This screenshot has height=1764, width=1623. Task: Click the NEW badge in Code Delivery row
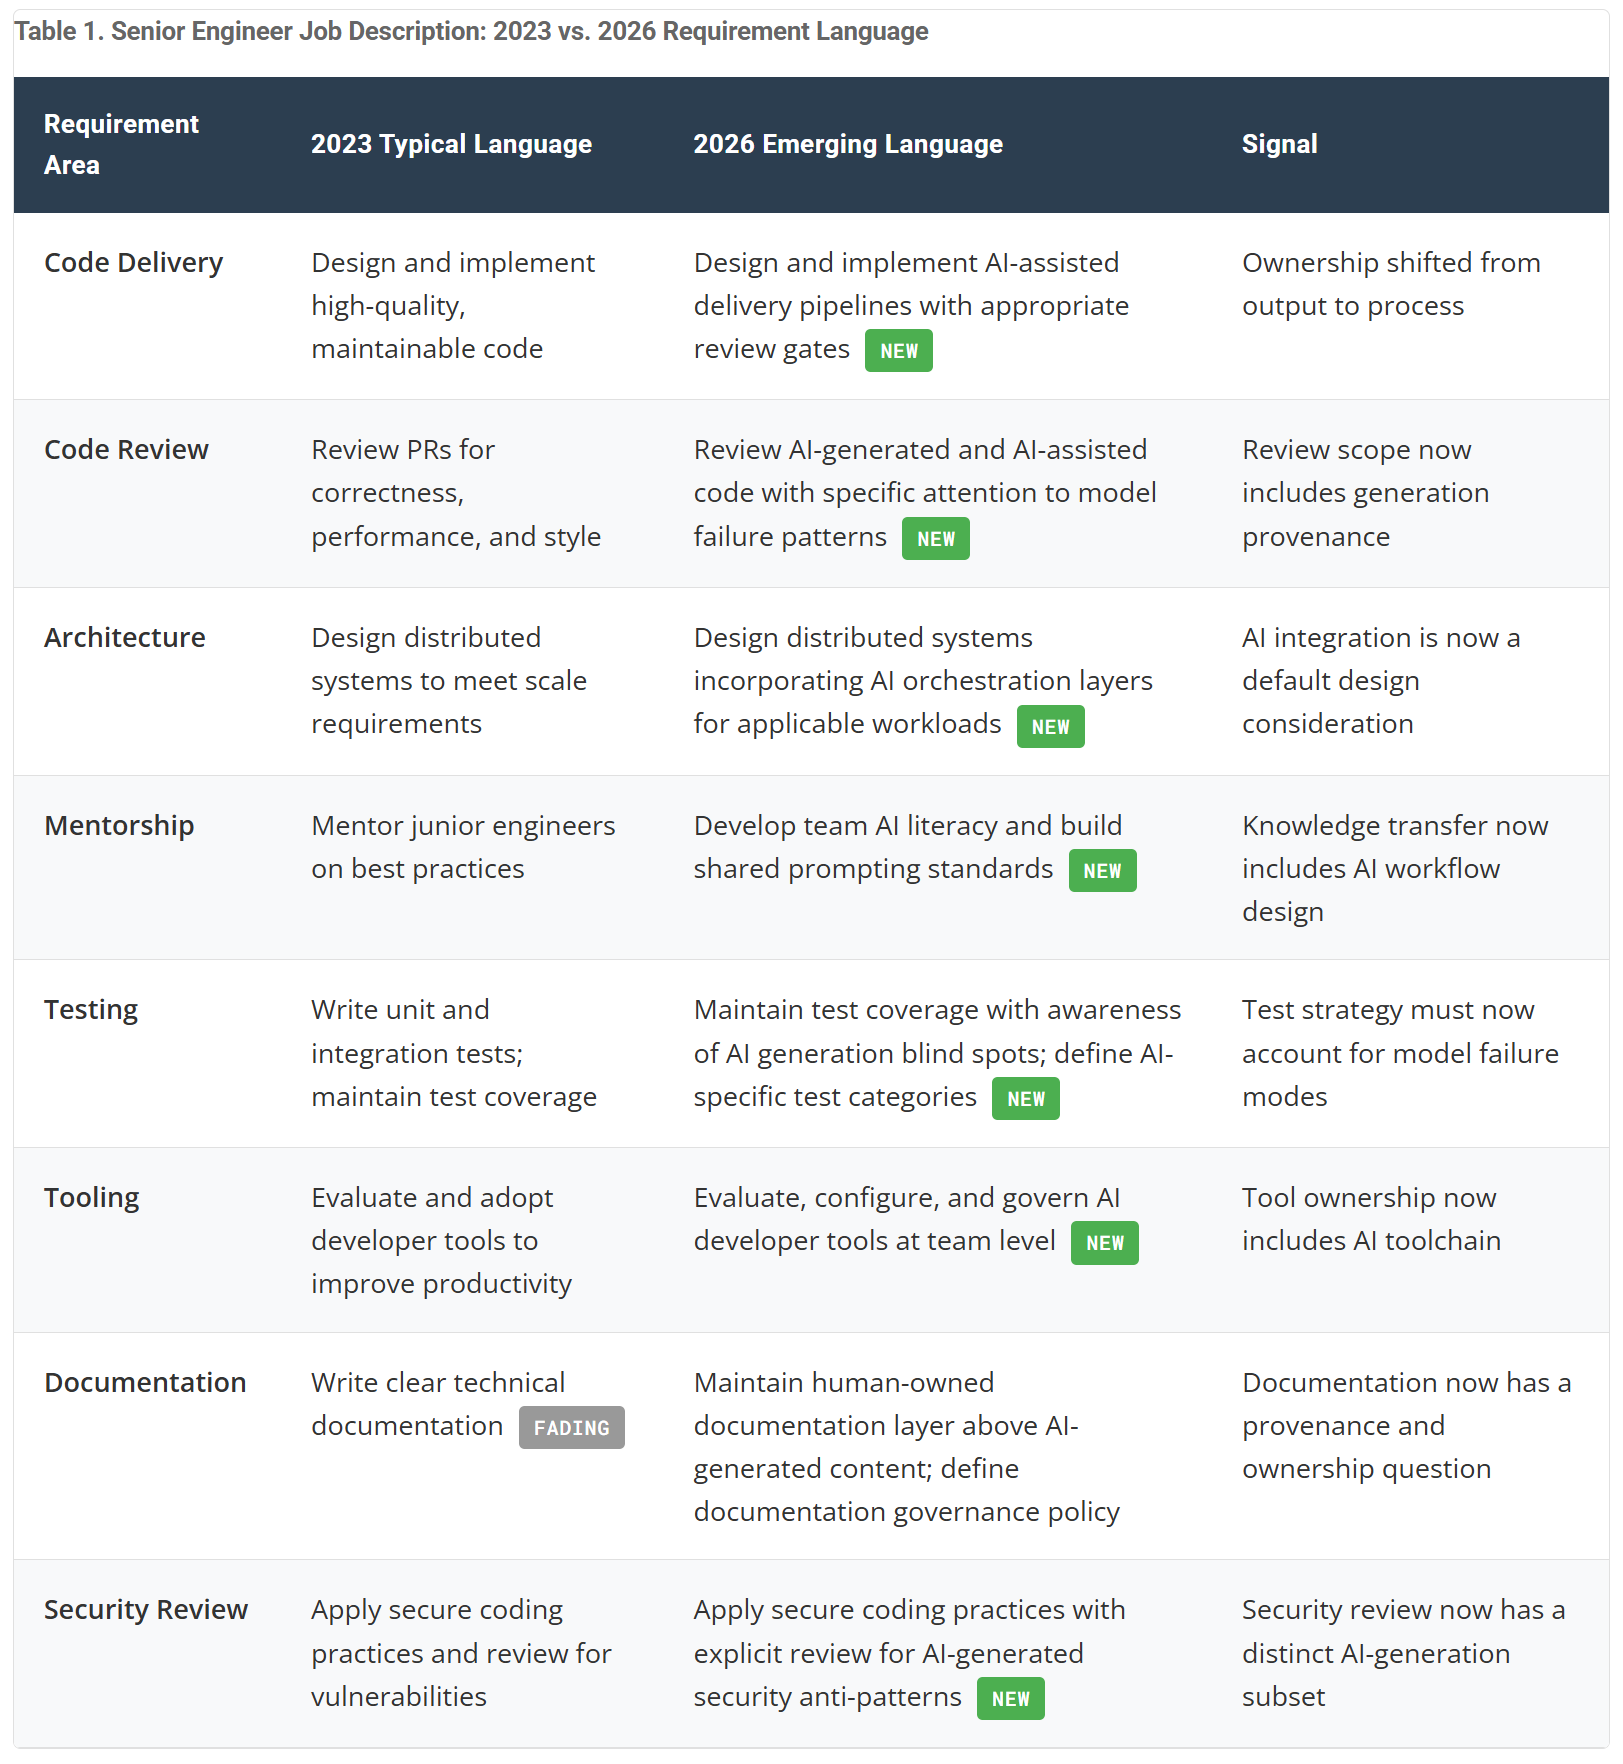(x=898, y=351)
